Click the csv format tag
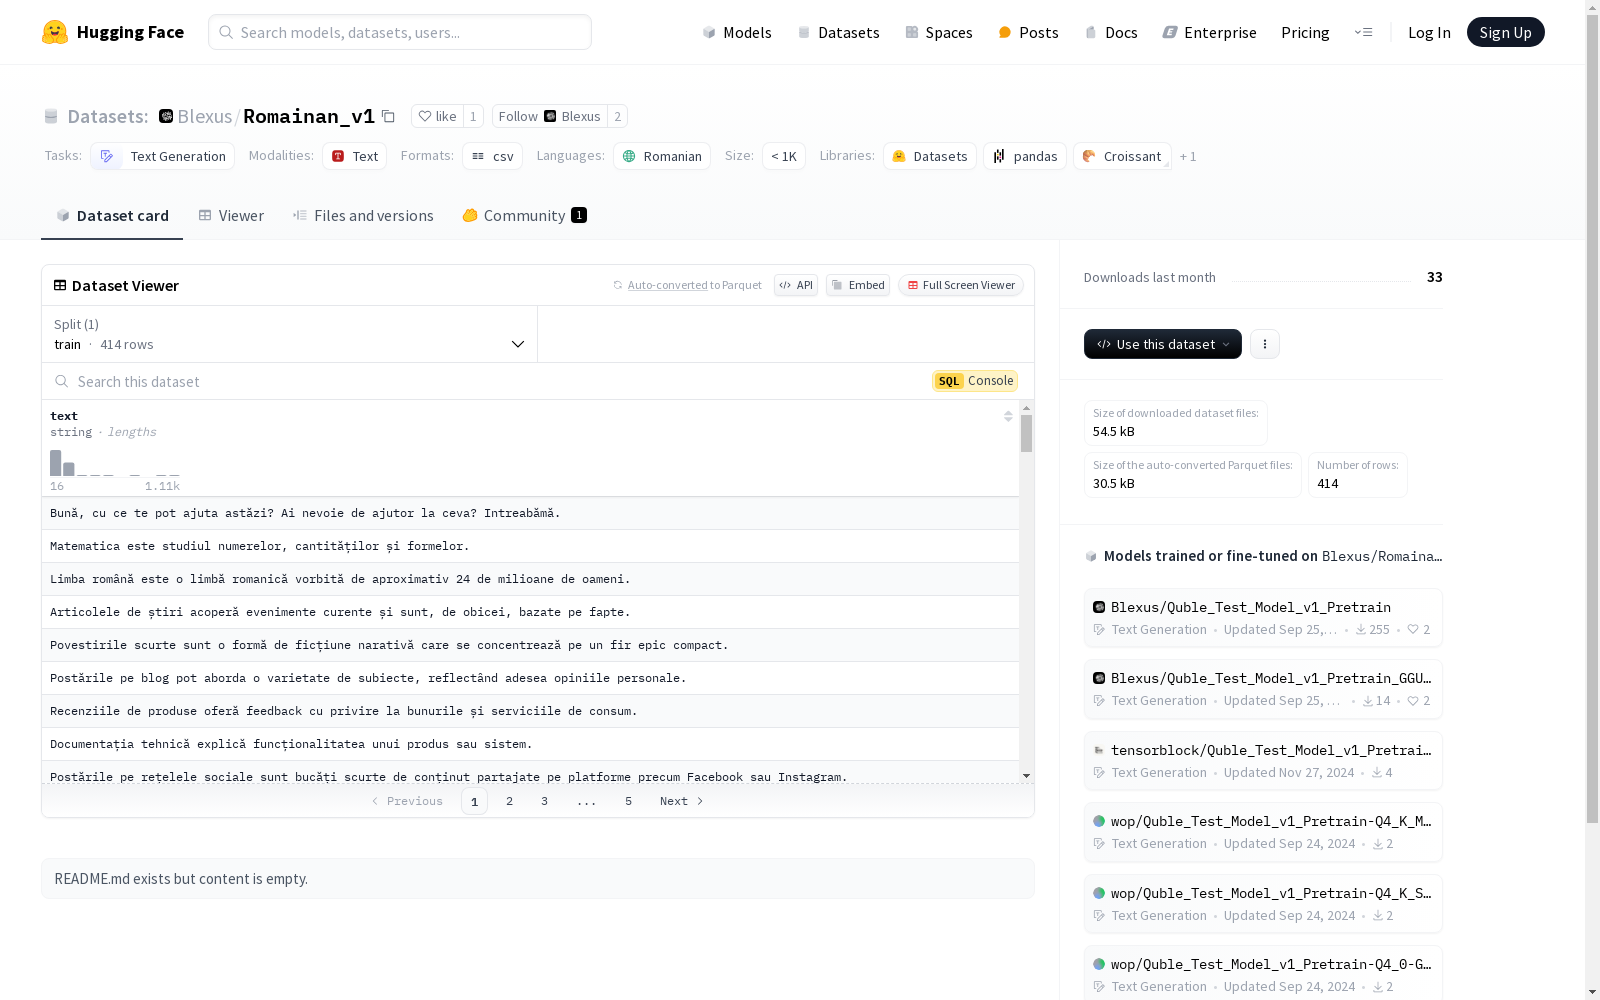Viewport: 1600px width, 1000px height. 492,156
